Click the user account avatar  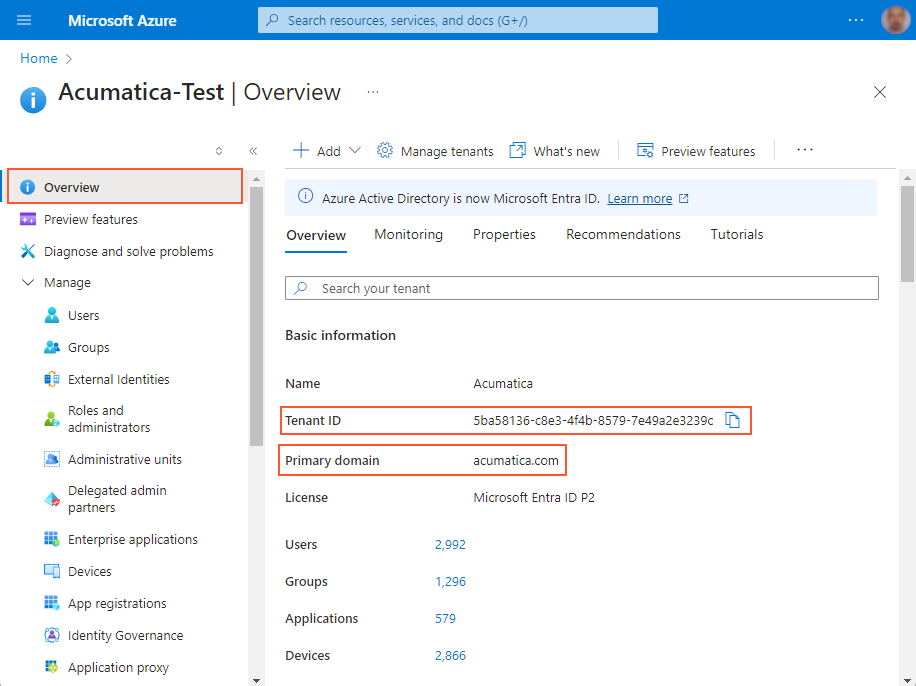(895, 20)
